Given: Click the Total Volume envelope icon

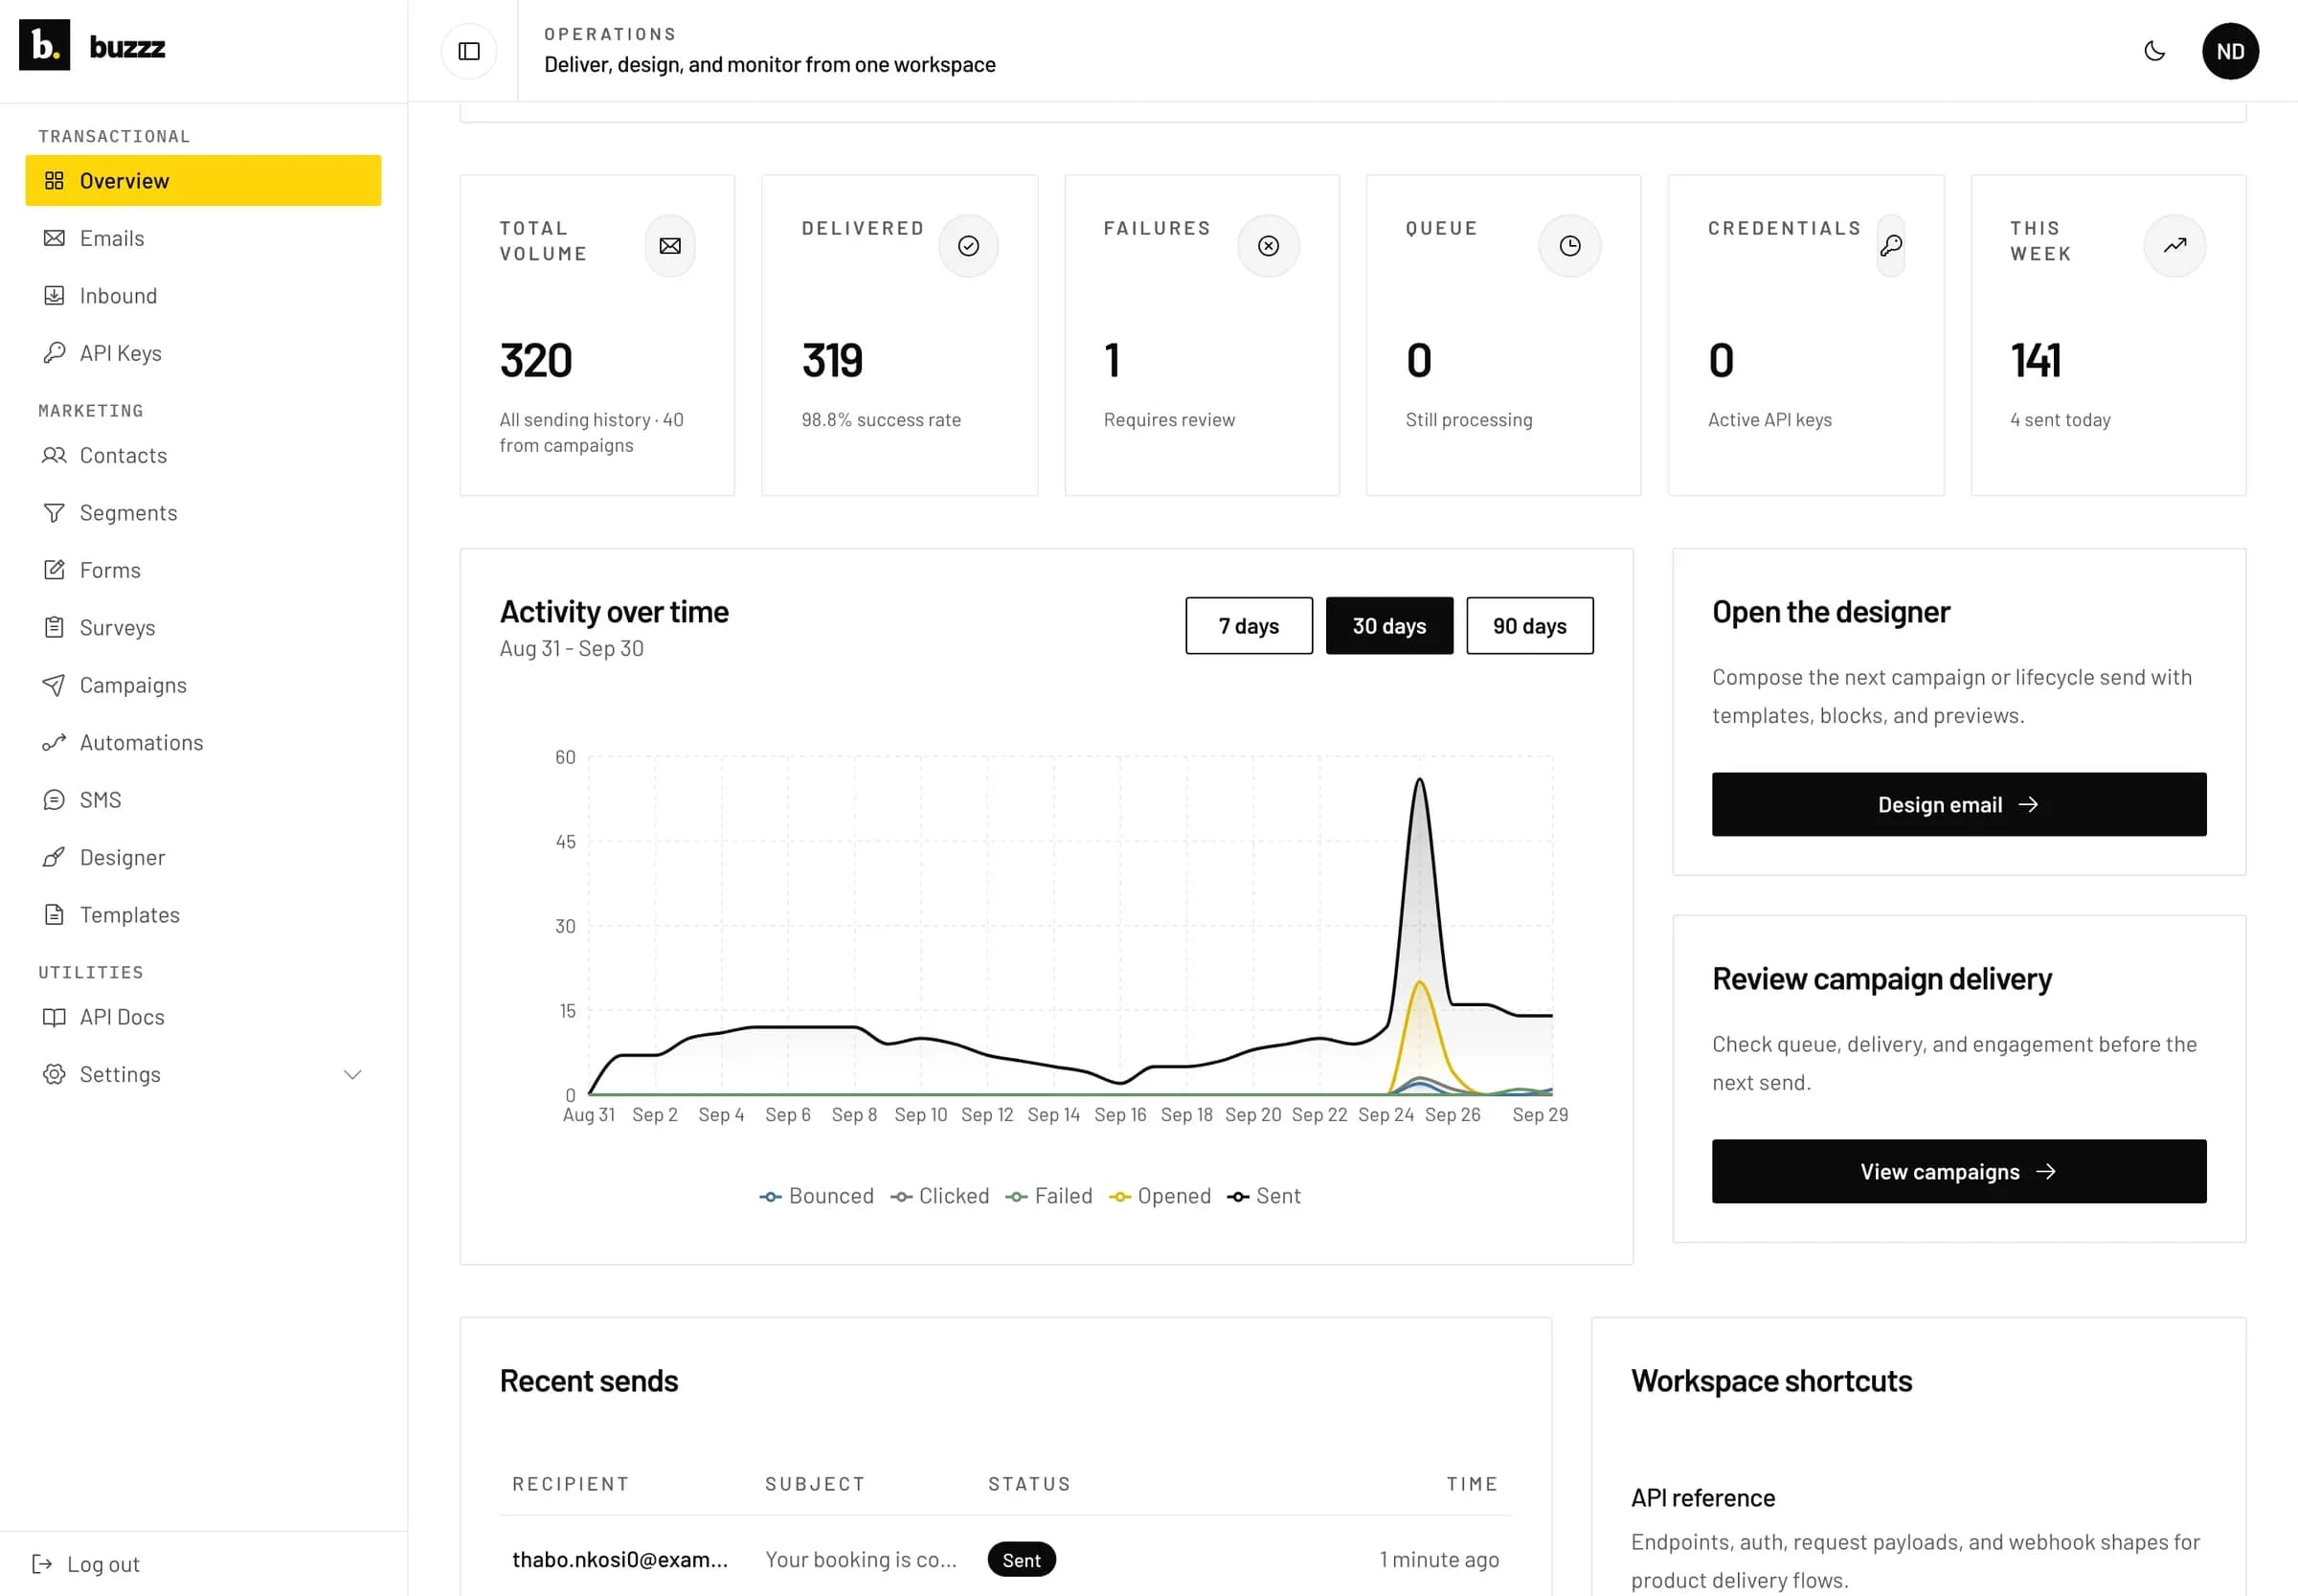Looking at the screenshot, I should tap(670, 246).
